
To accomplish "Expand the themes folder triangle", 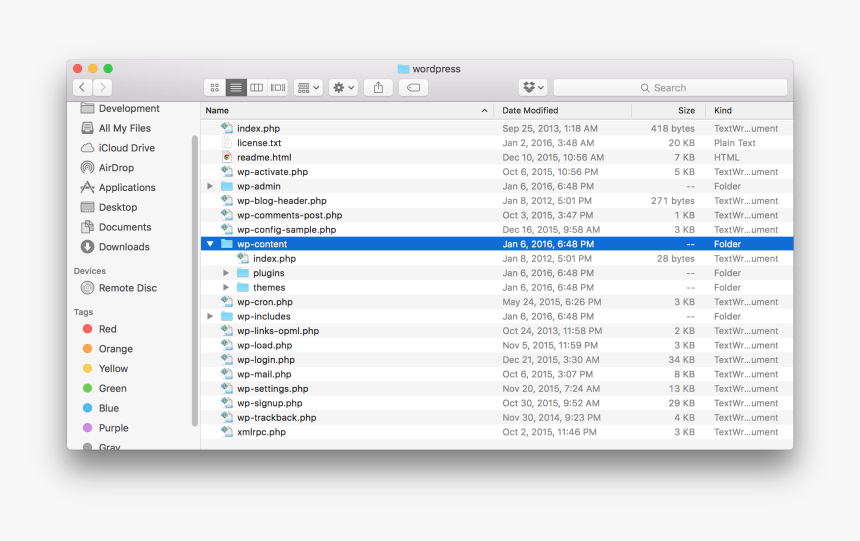I will pyautogui.click(x=226, y=287).
